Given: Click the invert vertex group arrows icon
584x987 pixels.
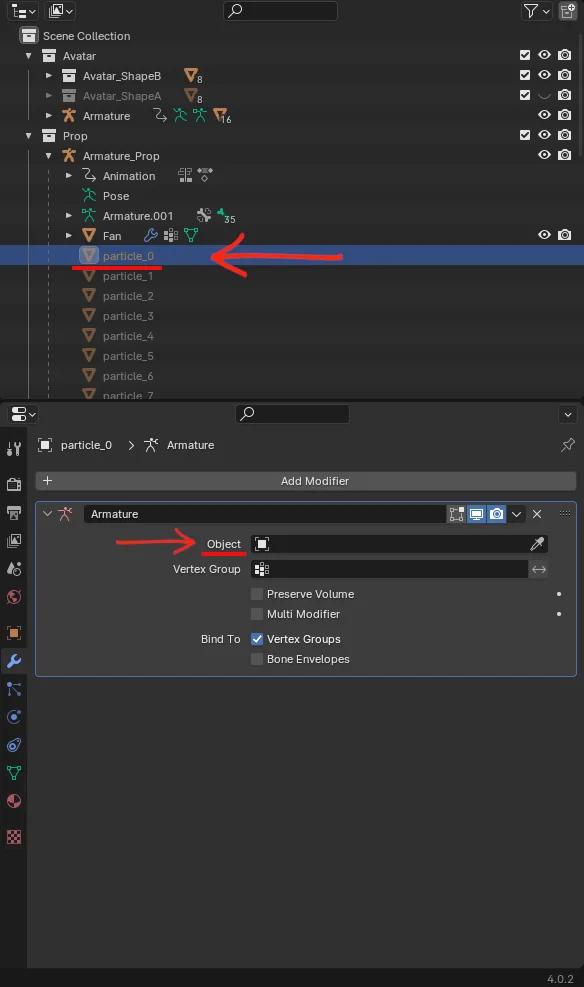Looking at the screenshot, I should pos(539,569).
